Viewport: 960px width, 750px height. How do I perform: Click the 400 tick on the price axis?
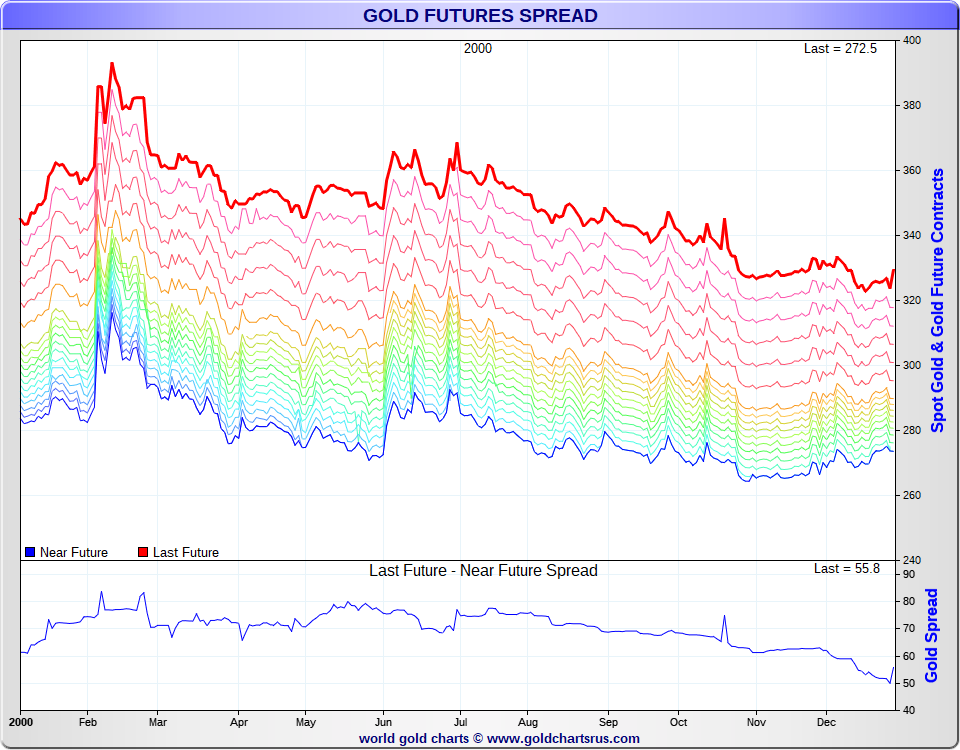coord(912,40)
